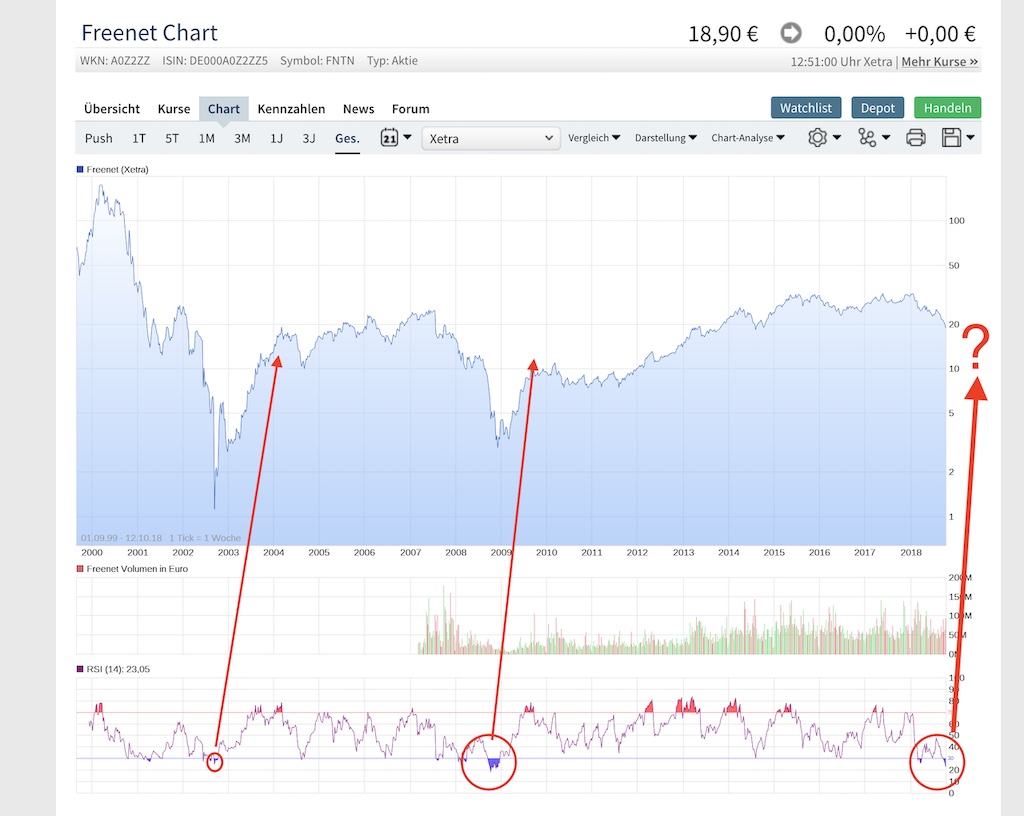This screenshot has height=816, width=1024.
Task: Open the calendar date range picker
Action: (389, 138)
